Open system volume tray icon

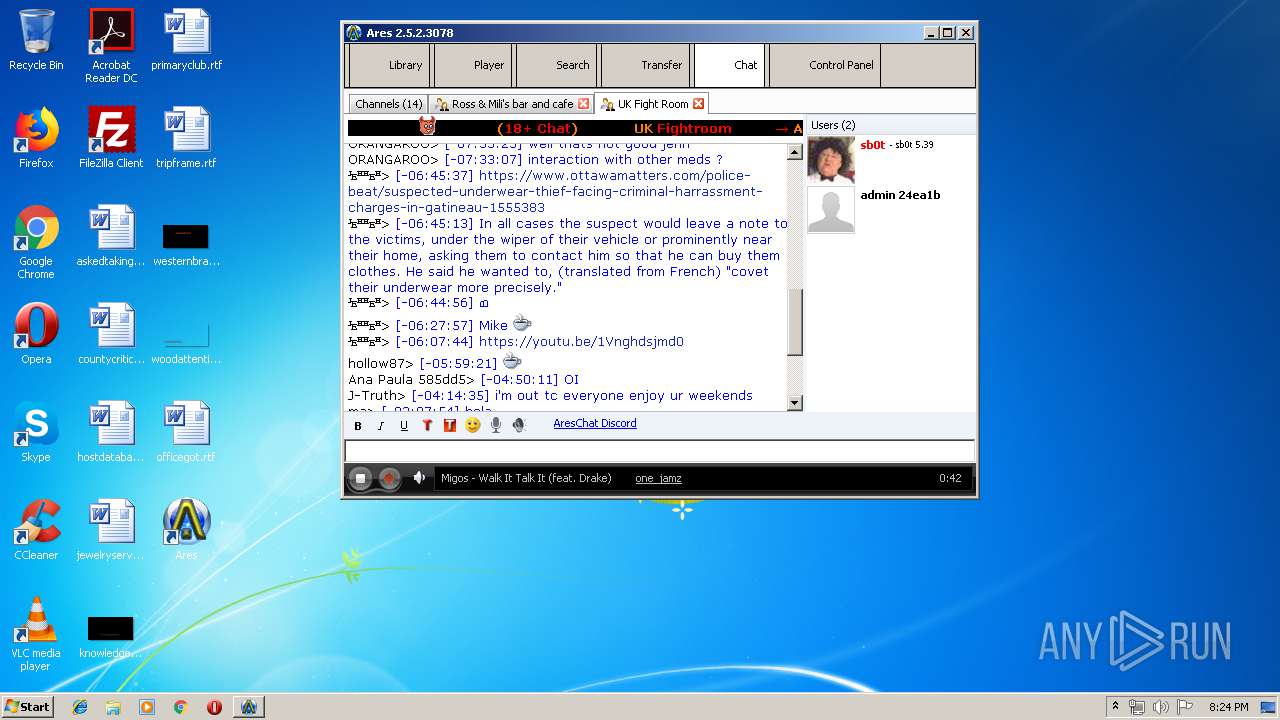pos(1161,707)
